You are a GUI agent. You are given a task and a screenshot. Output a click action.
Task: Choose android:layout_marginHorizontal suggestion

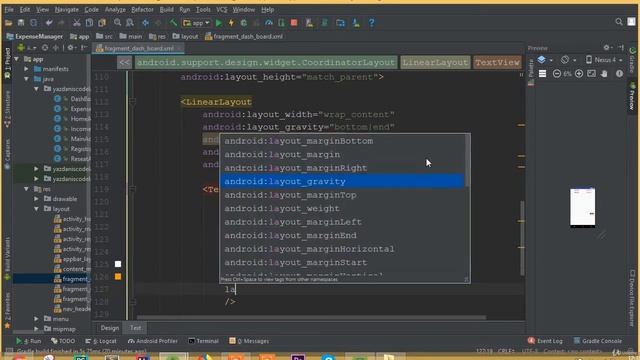point(342,249)
